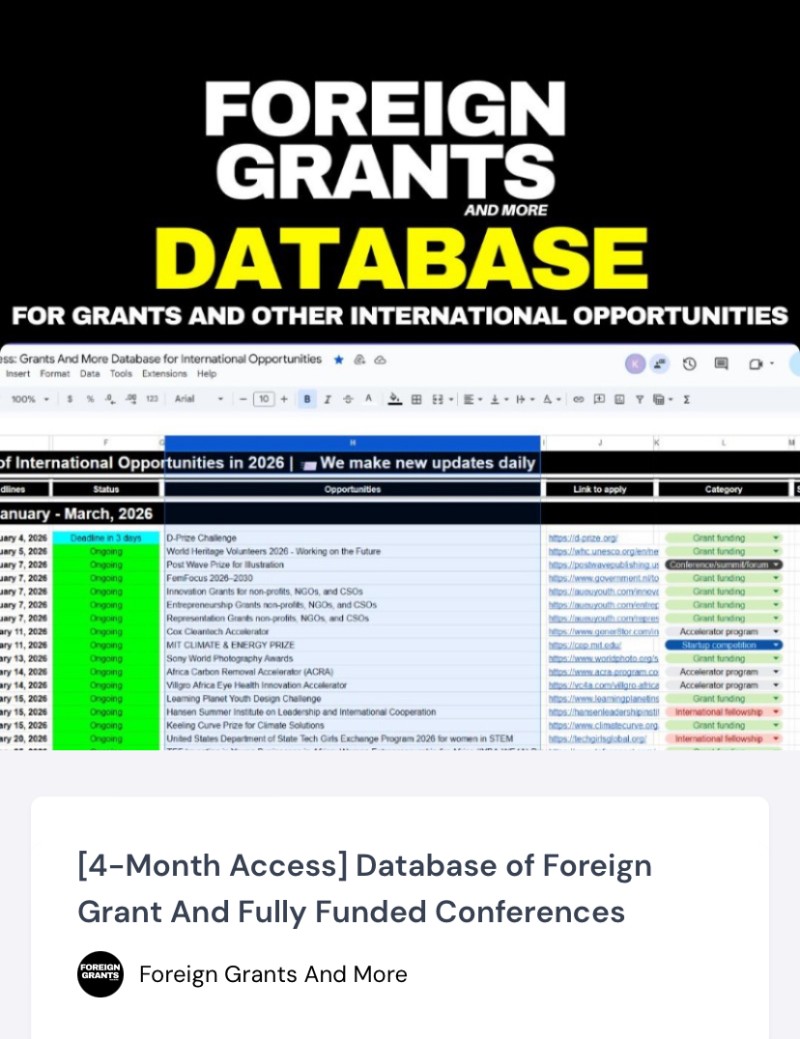Image resolution: width=800 pixels, height=1039 pixels.
Task: Open the Extensions menu
Action: coord(164,374)
